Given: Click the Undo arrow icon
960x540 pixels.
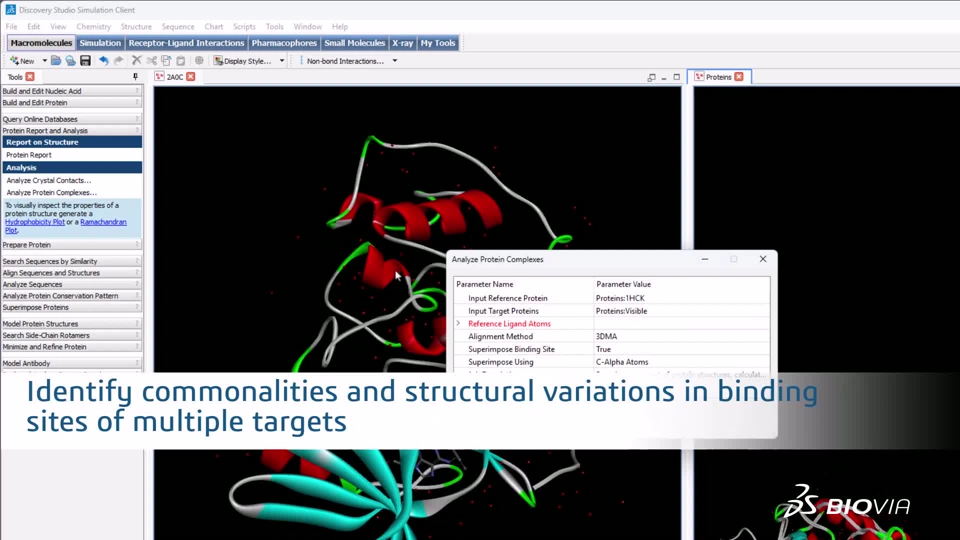Looking at the screenshot, I should pos(103,61).
